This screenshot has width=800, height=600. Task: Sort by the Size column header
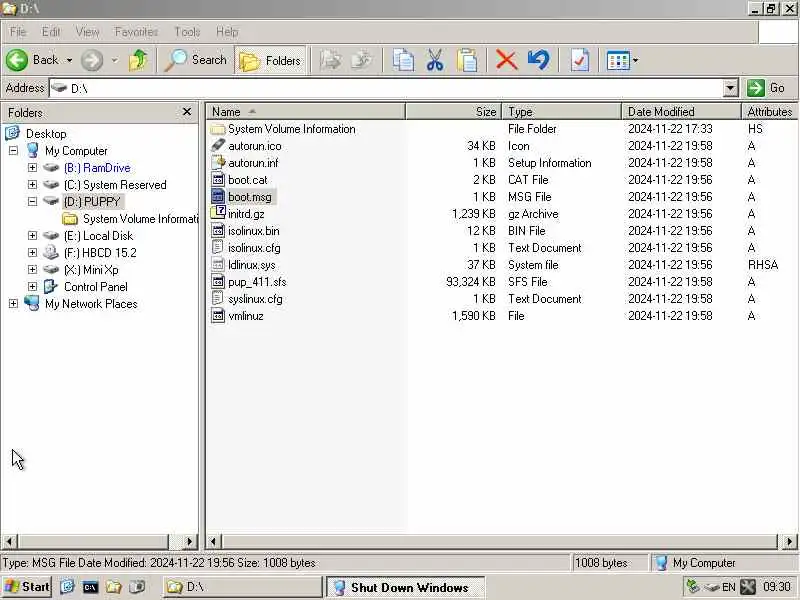[x=454, y=111]
